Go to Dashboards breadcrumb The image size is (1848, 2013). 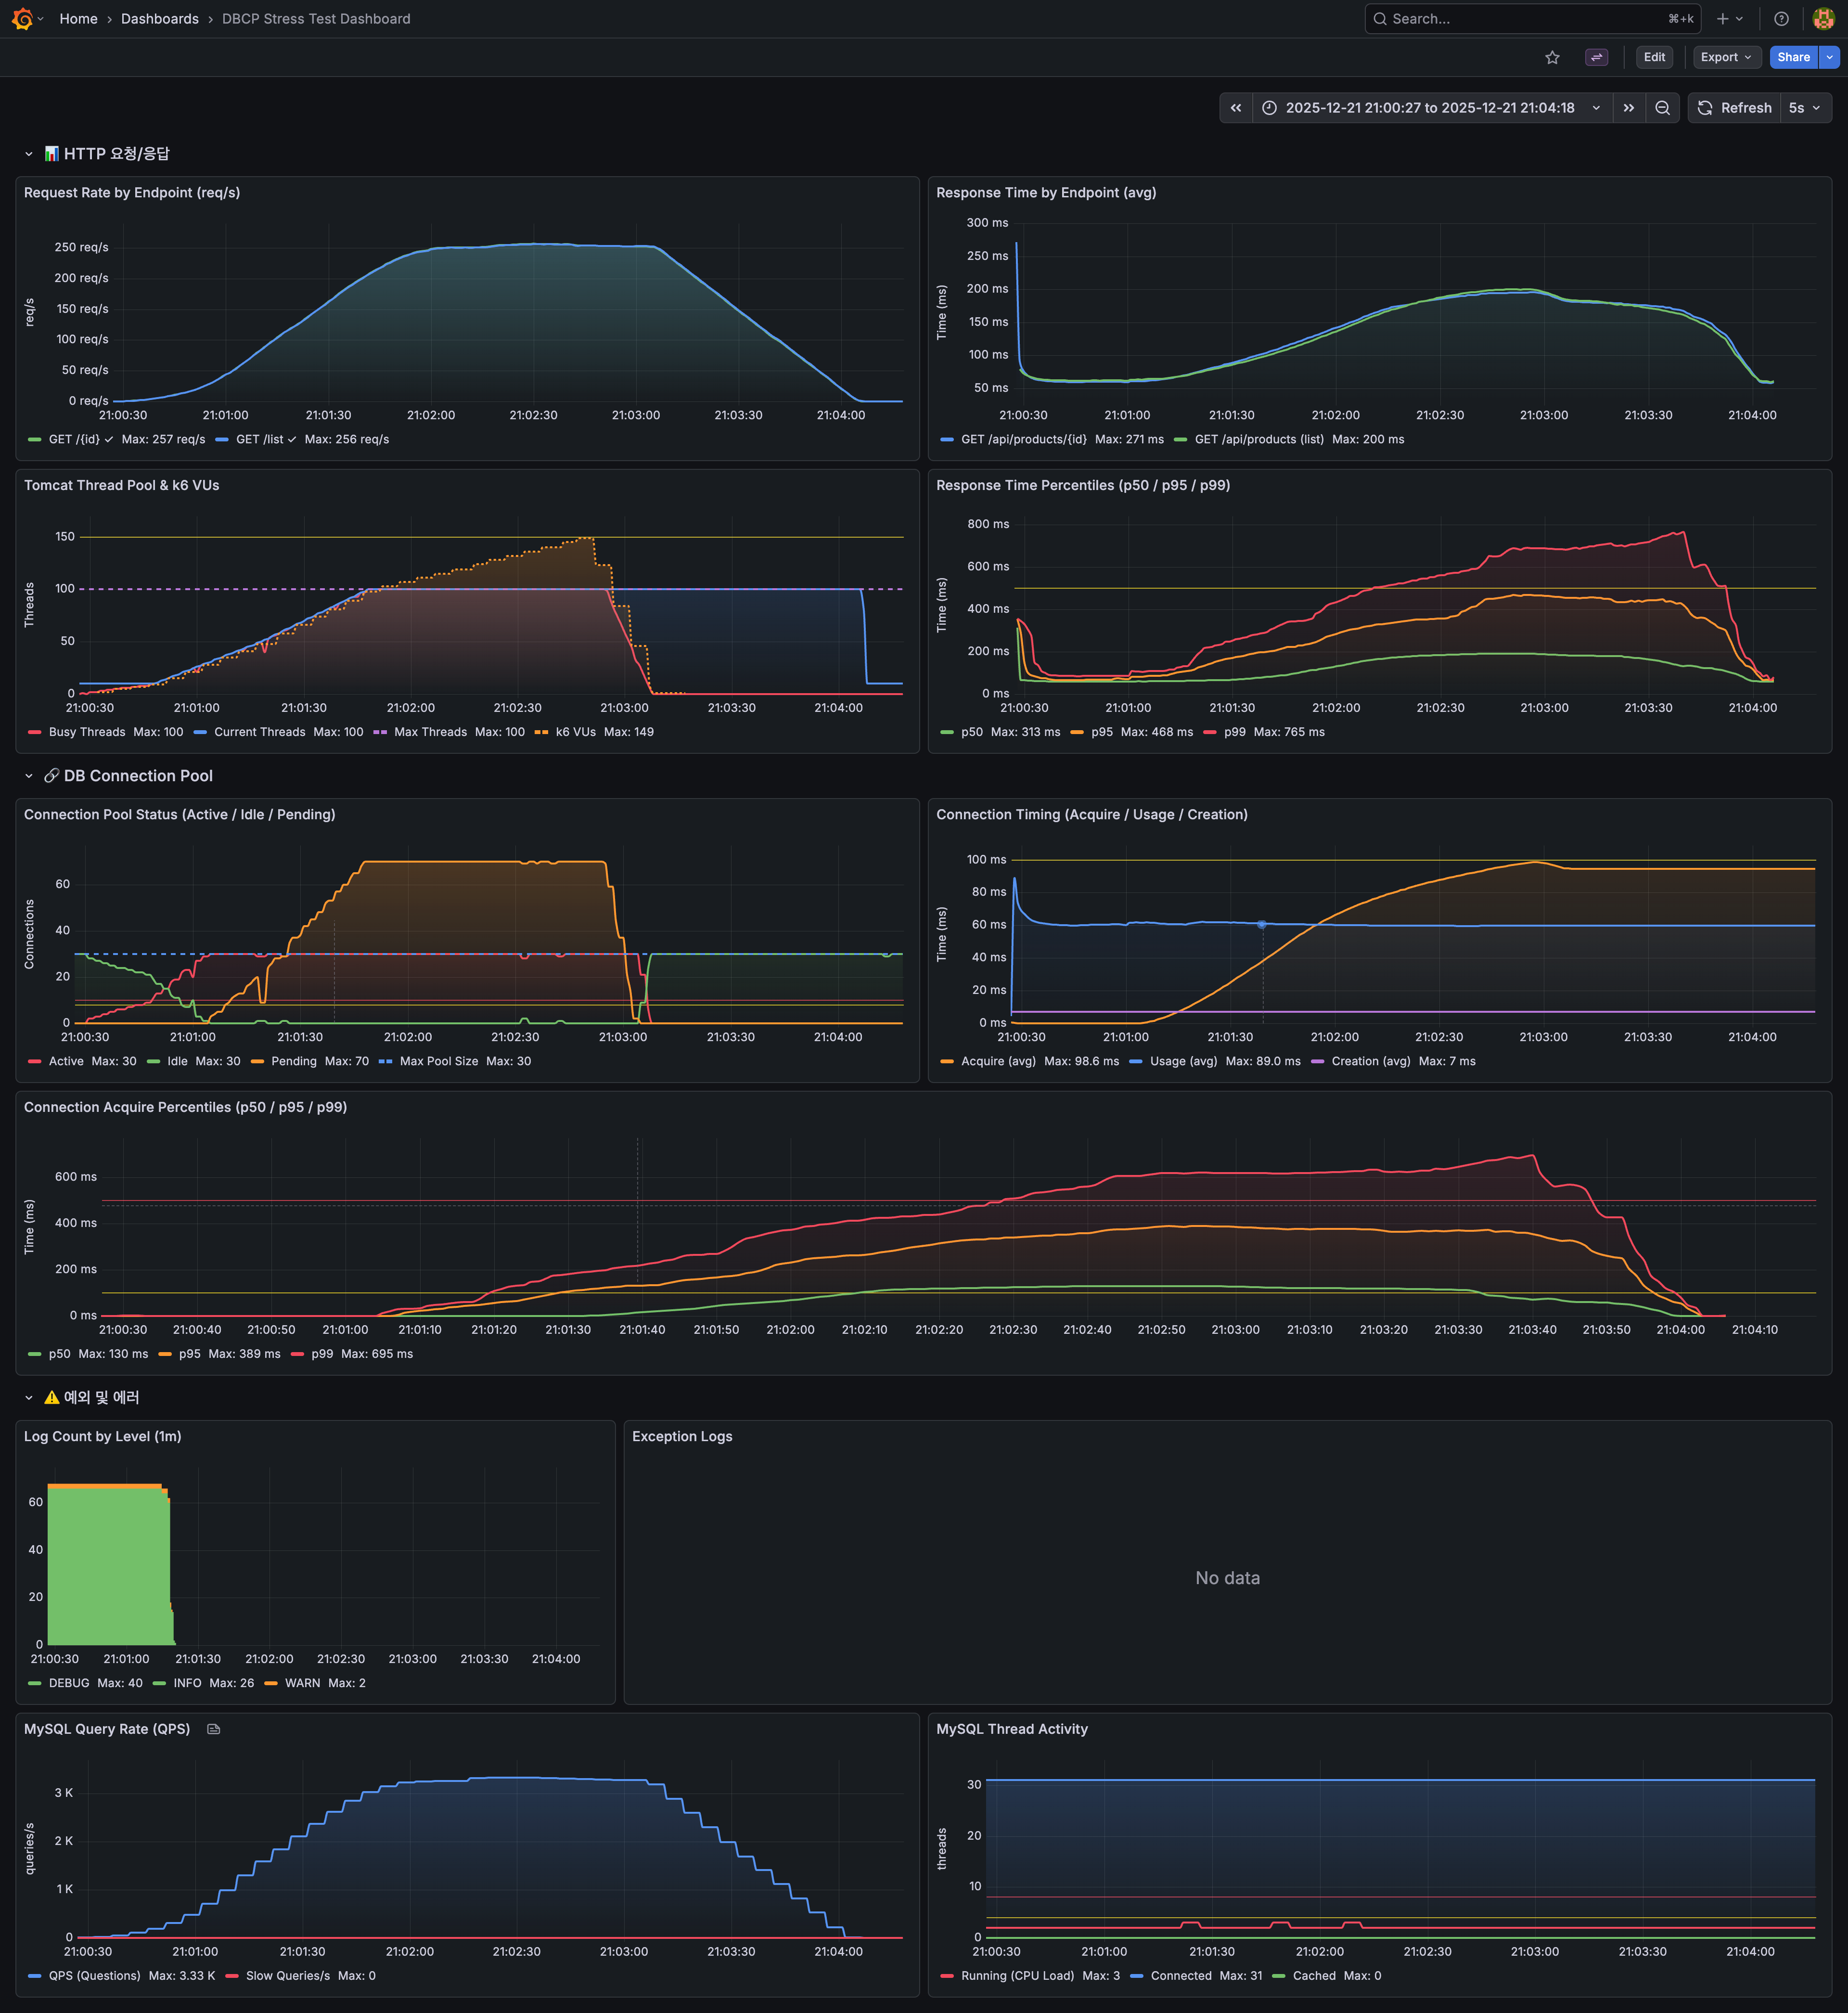[160, 19]
